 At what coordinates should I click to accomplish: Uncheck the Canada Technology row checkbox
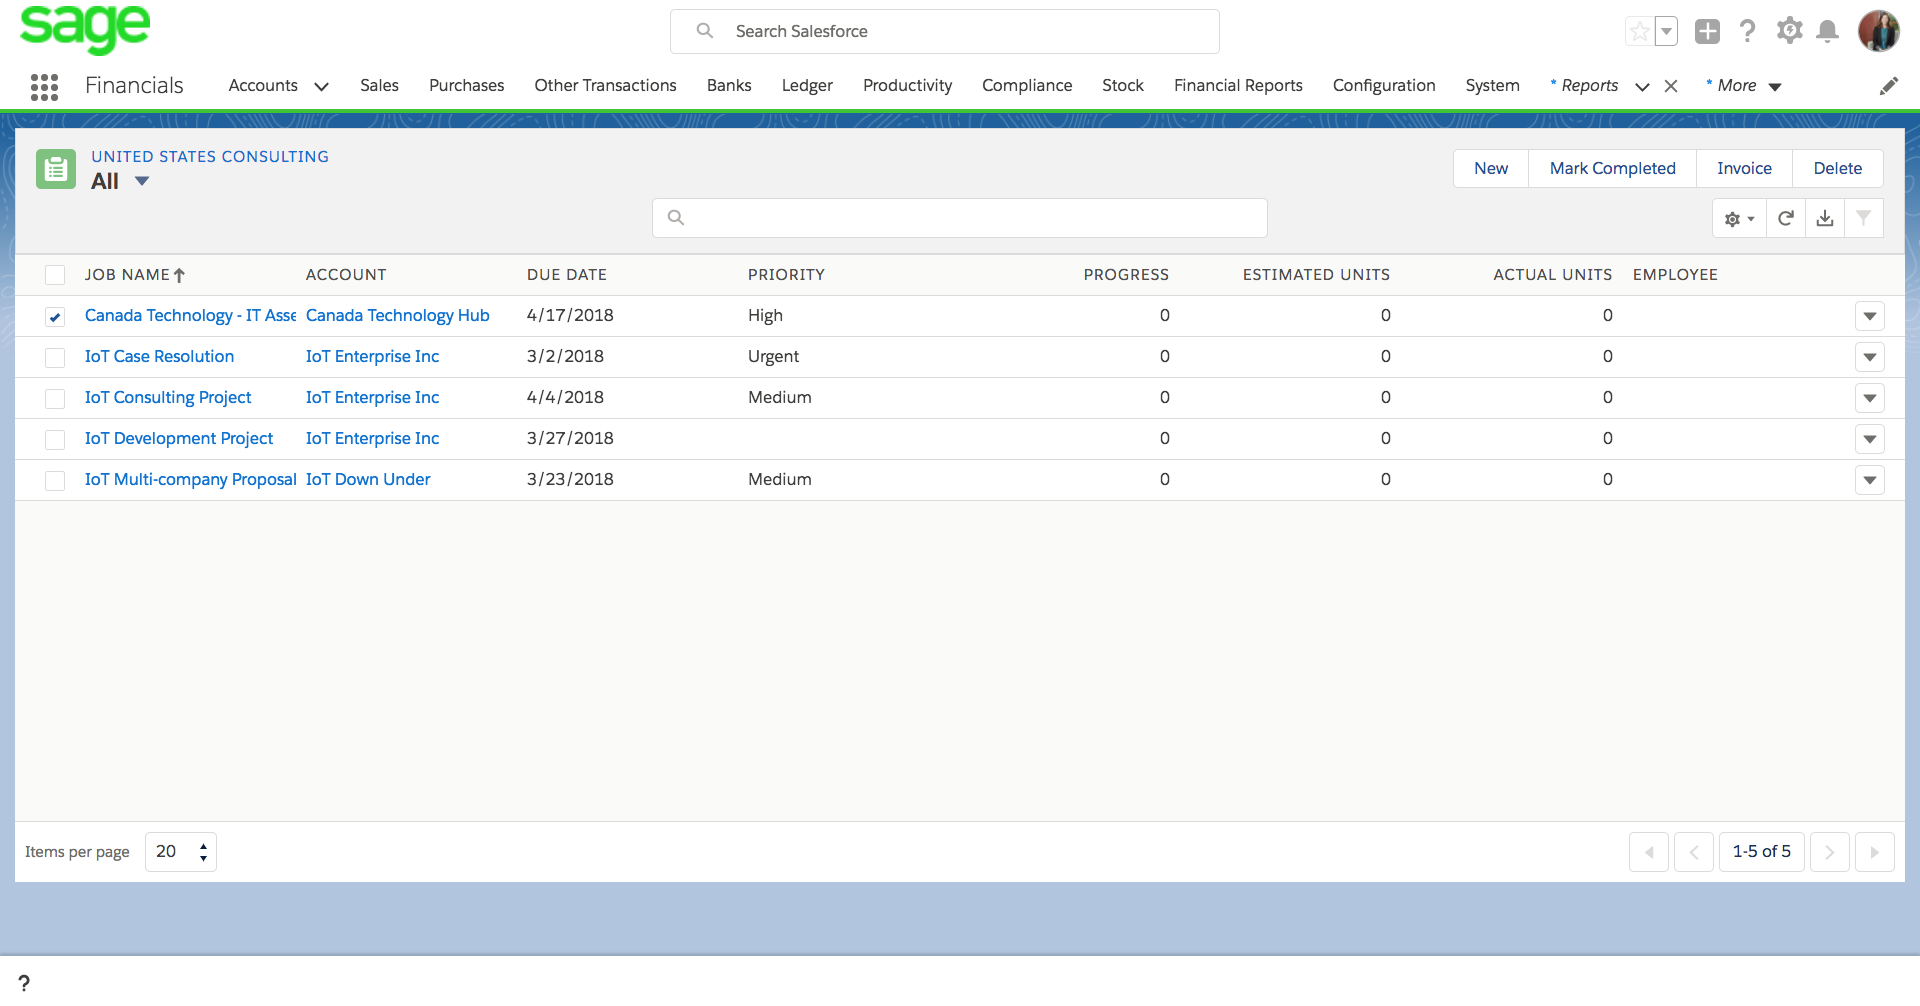55,317
